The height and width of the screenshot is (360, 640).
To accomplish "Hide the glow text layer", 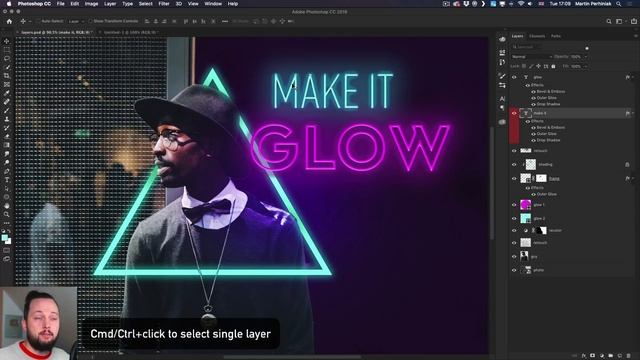I will pos(514,77).
